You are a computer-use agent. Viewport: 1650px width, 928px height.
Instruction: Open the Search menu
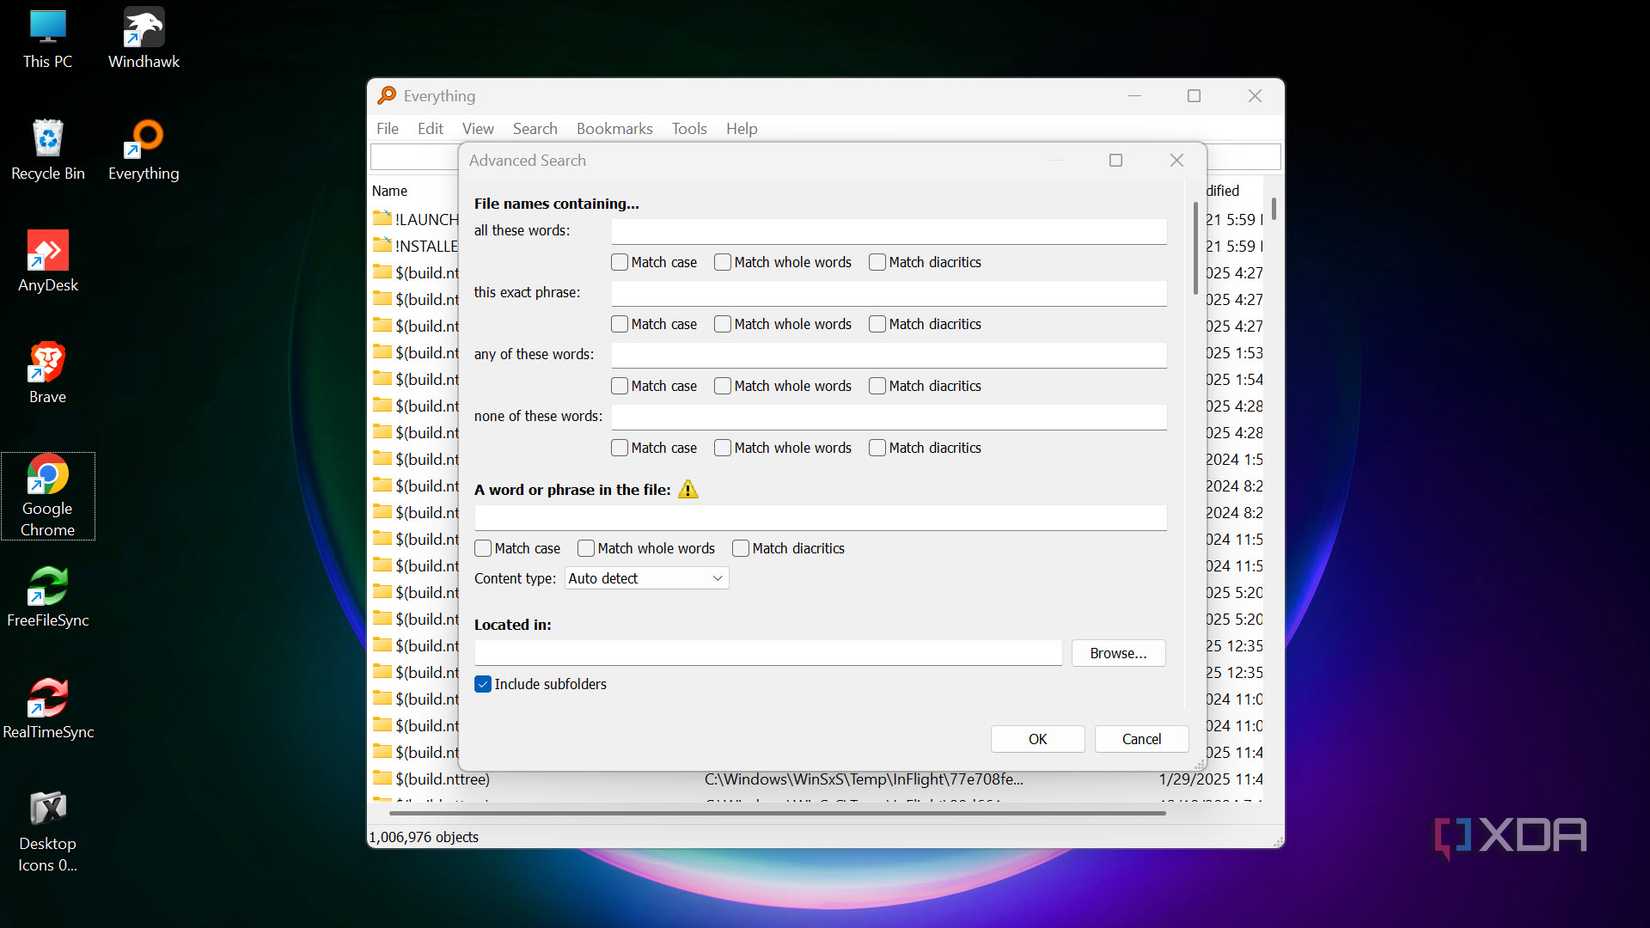coord(535,128)
